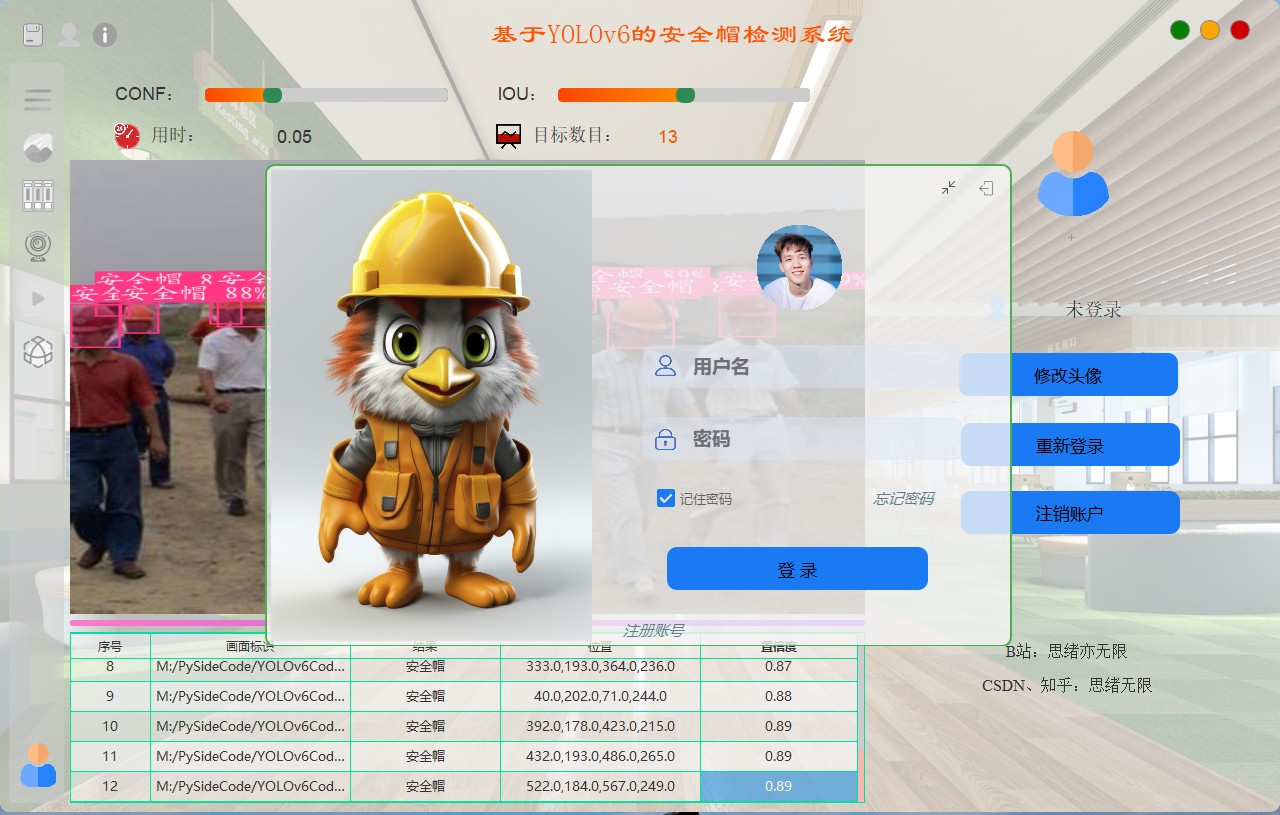Click the green circle window button

[x=1180, y=30]
